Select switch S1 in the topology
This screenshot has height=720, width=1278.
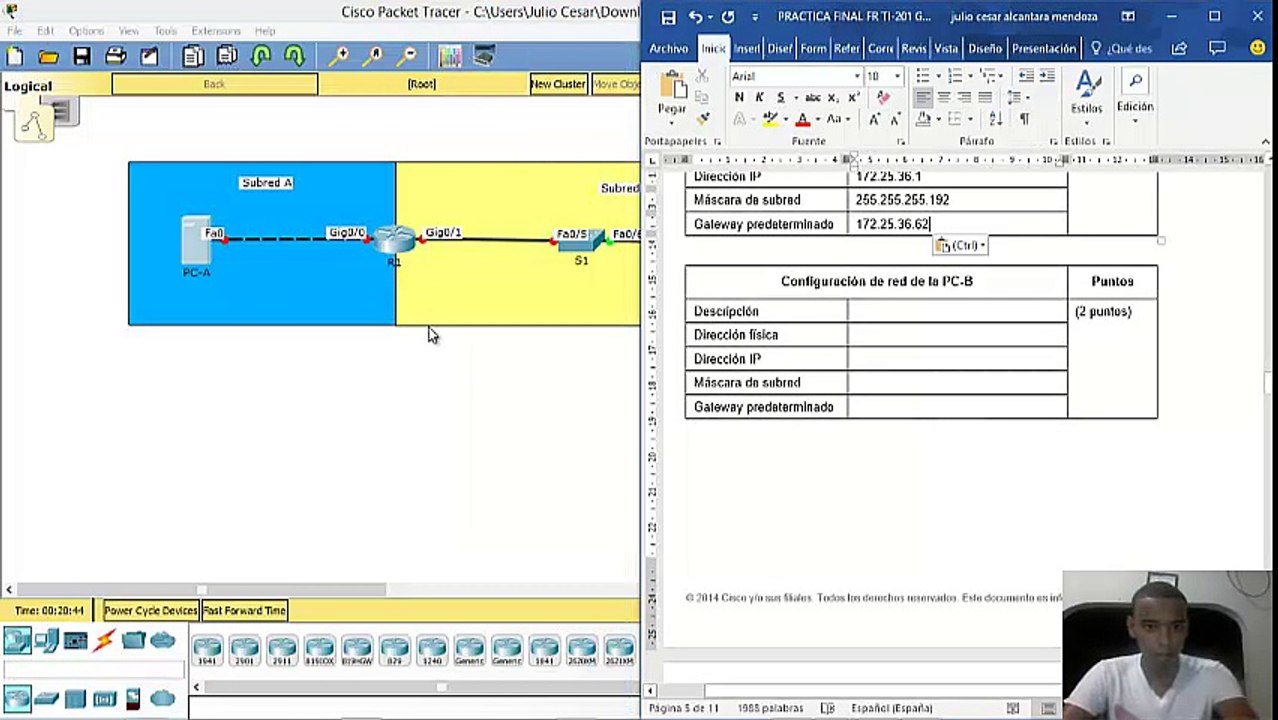582,241
